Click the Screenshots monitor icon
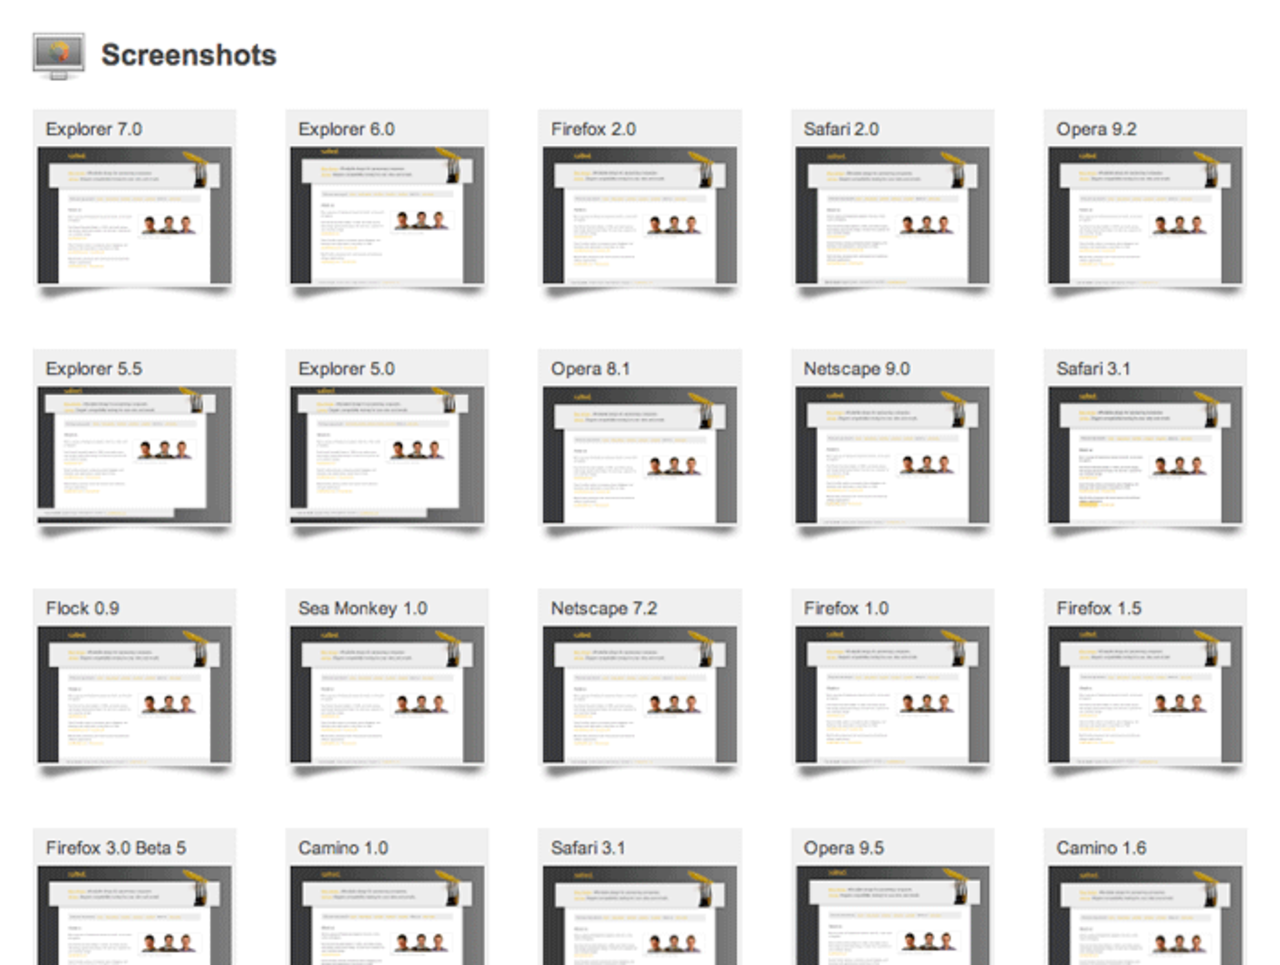This screenshot has height=965, width=1280. pyautogui.click(x=58, y=54)
